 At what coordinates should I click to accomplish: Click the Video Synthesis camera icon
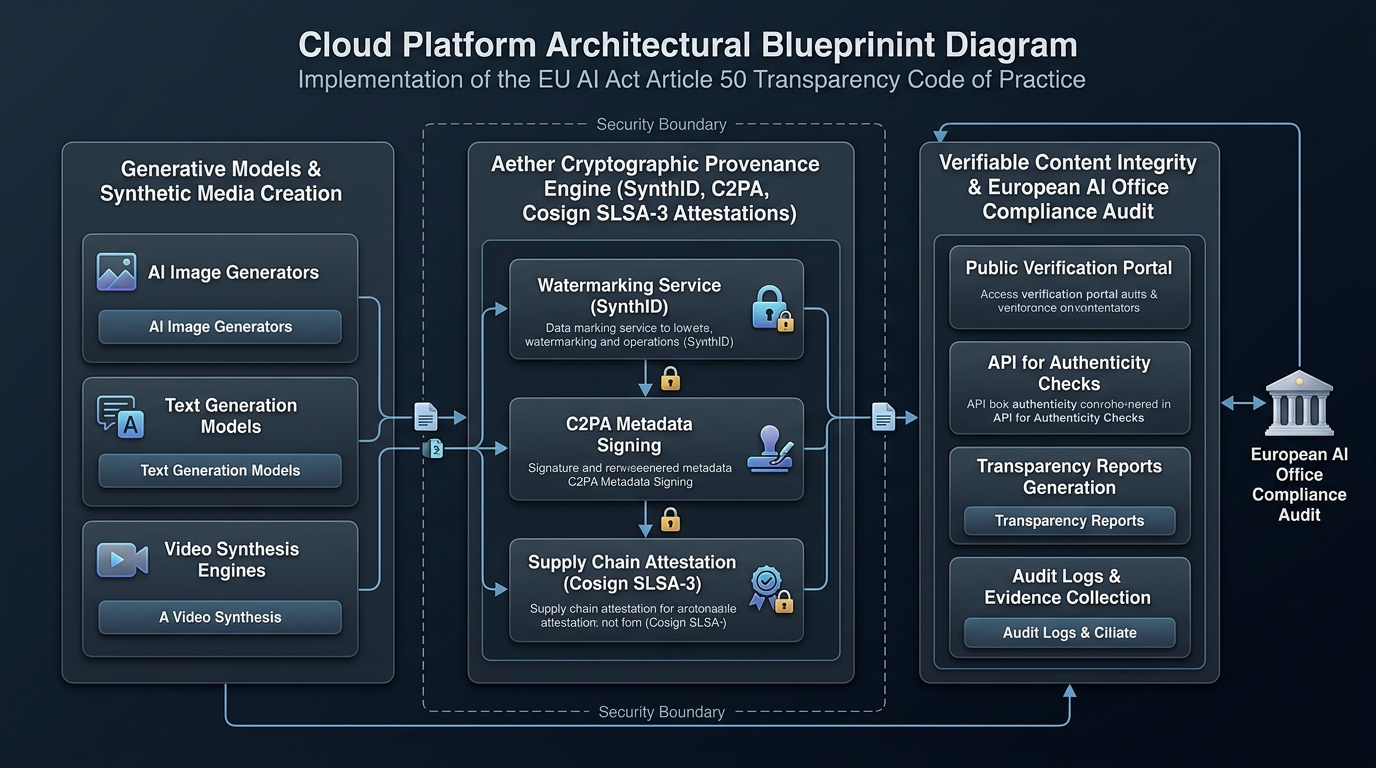[122, 560]
